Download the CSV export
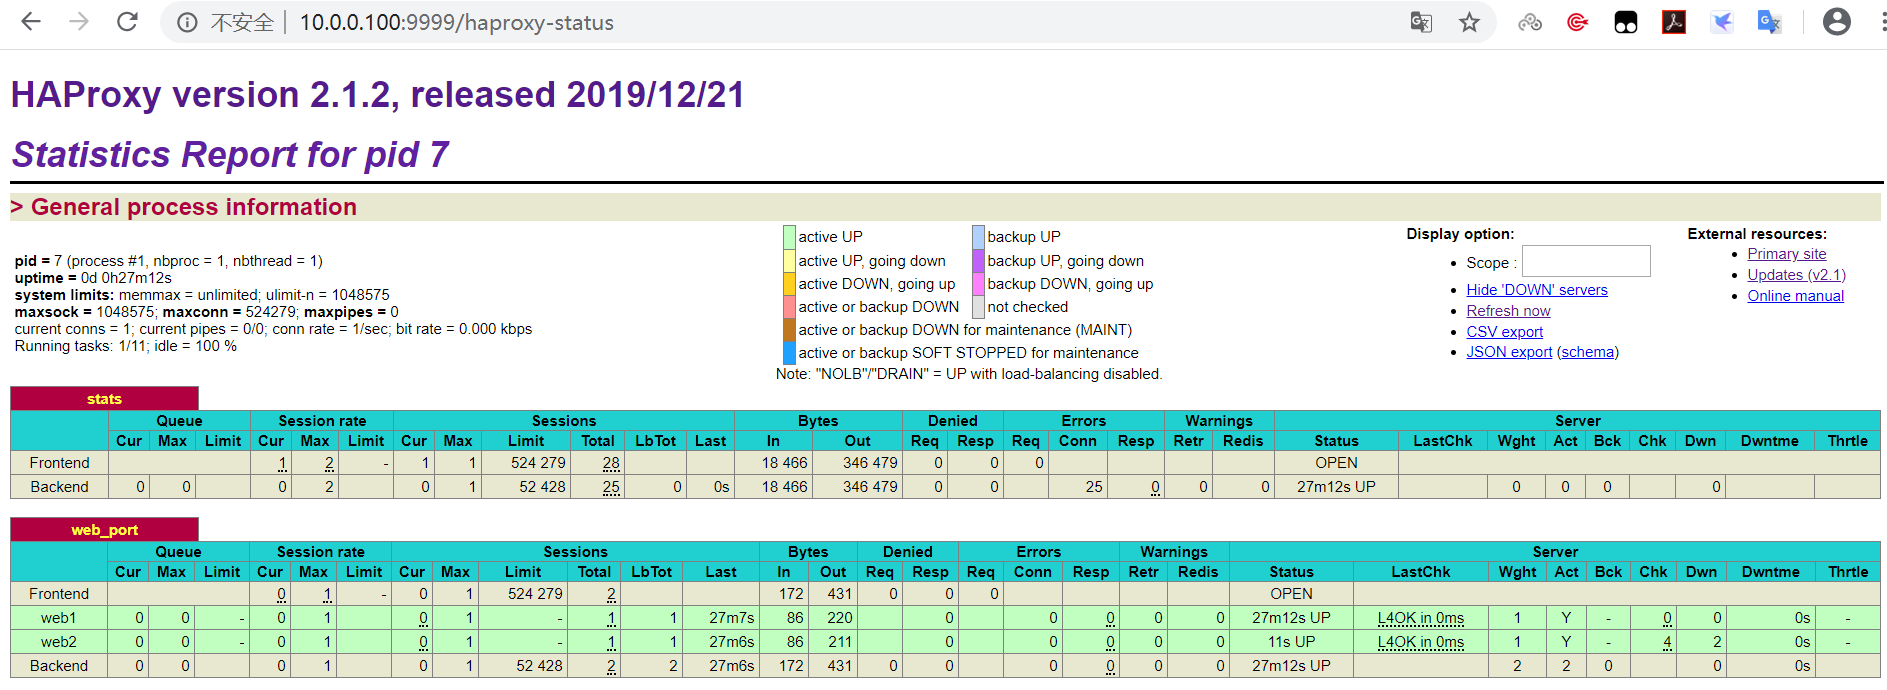Image resolution: width=1887 pixels, height=690 pixels. tap(1504, 332)
